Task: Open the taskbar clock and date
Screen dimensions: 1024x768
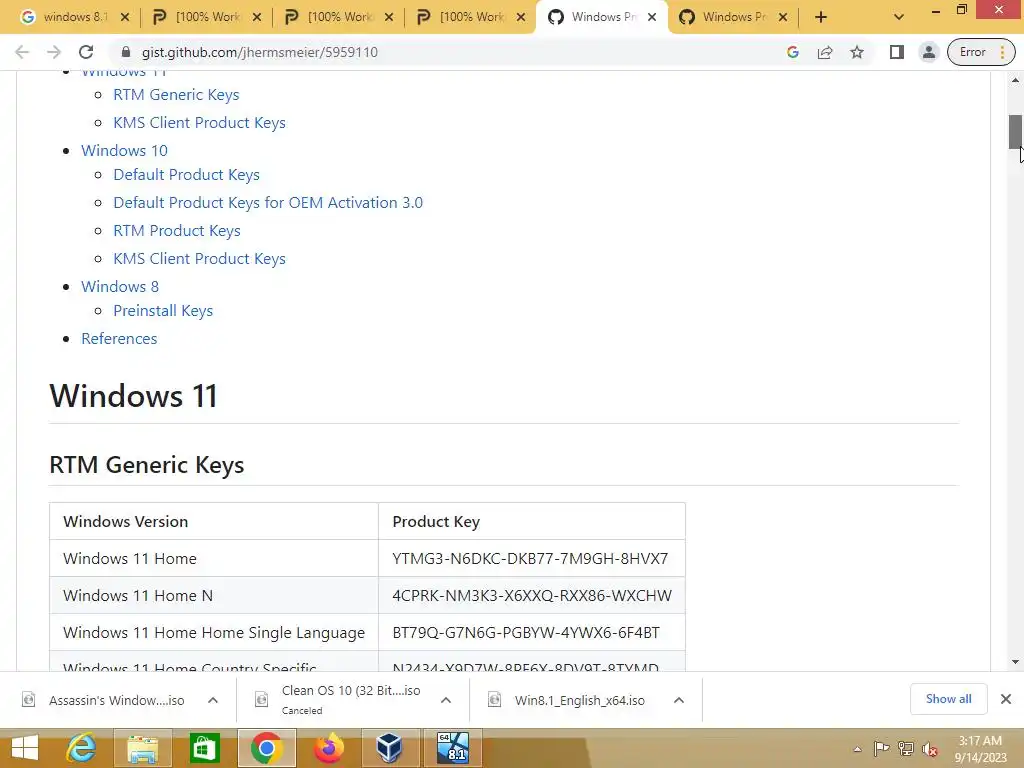Action: (980, 748)
